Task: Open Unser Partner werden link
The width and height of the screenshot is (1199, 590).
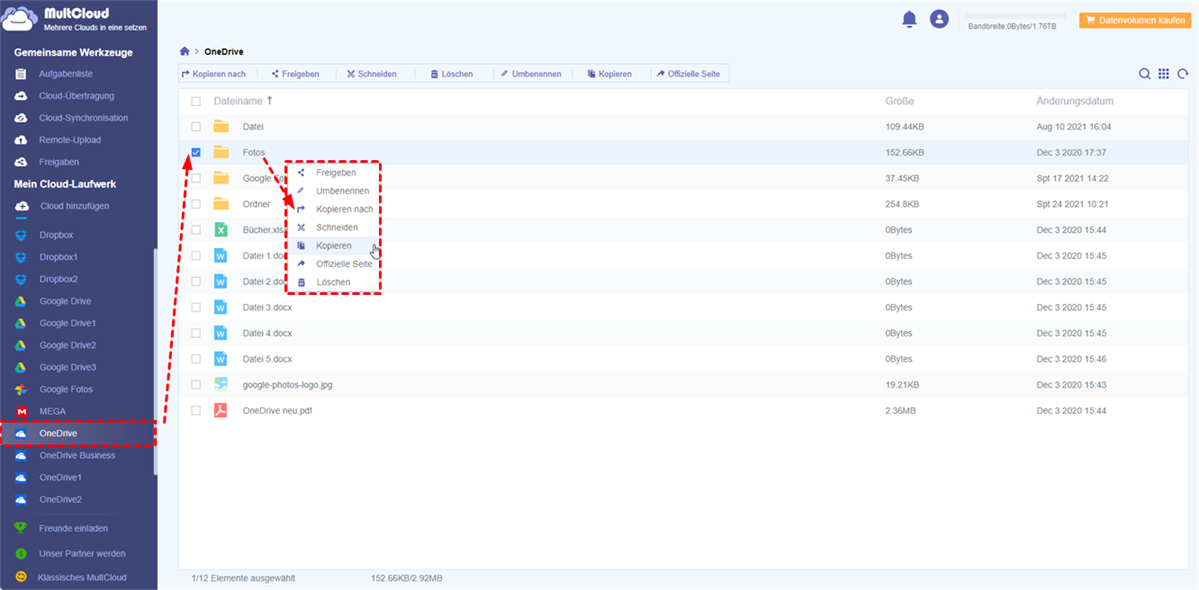Action: click(x=83, y=553)
